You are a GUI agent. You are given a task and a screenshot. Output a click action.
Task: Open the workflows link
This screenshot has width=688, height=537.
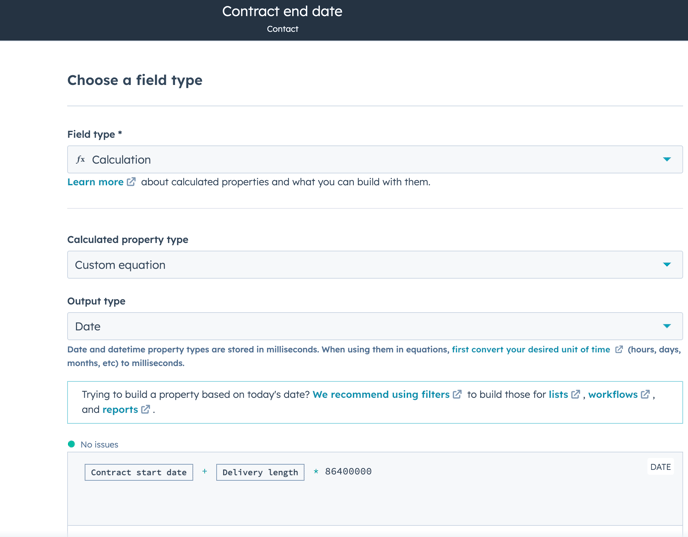(x=613, y=394)
